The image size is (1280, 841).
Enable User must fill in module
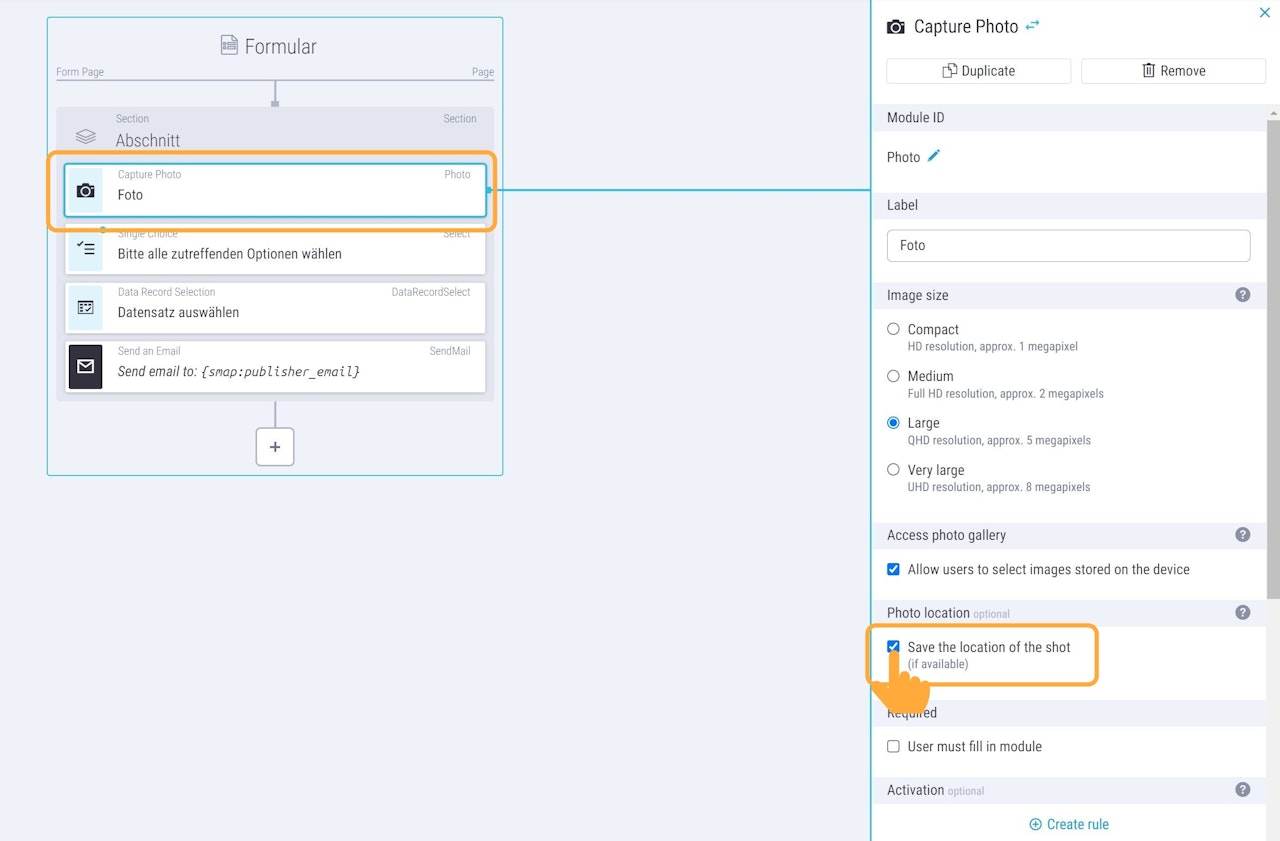(x=894, y=746)
